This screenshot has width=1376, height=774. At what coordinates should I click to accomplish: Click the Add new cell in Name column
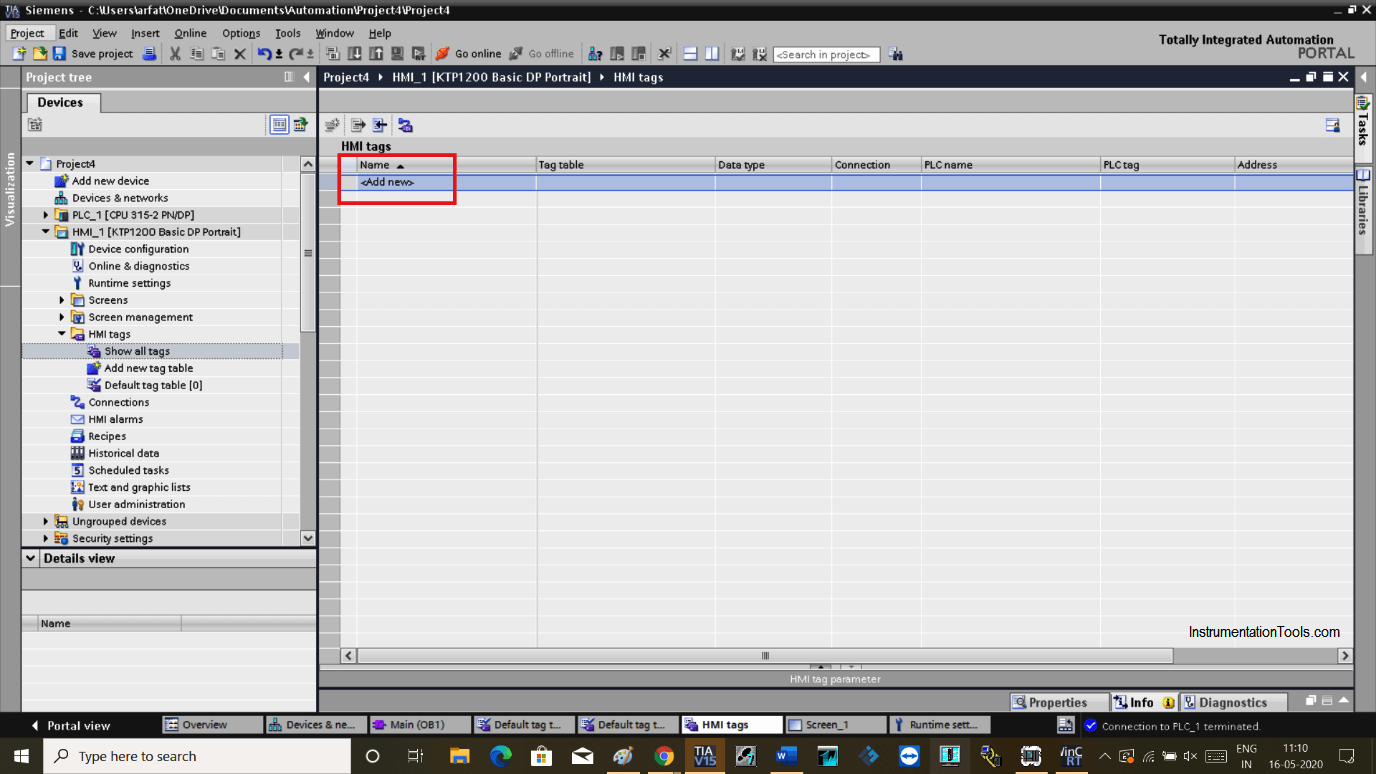click(x=446, y=182)
